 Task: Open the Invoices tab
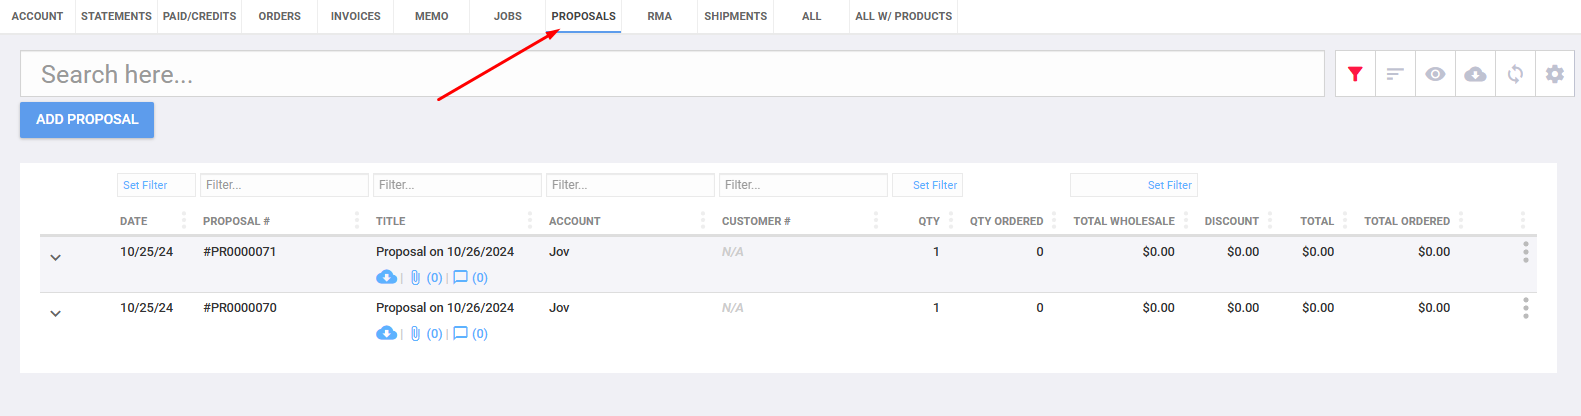tap(356, 16)
